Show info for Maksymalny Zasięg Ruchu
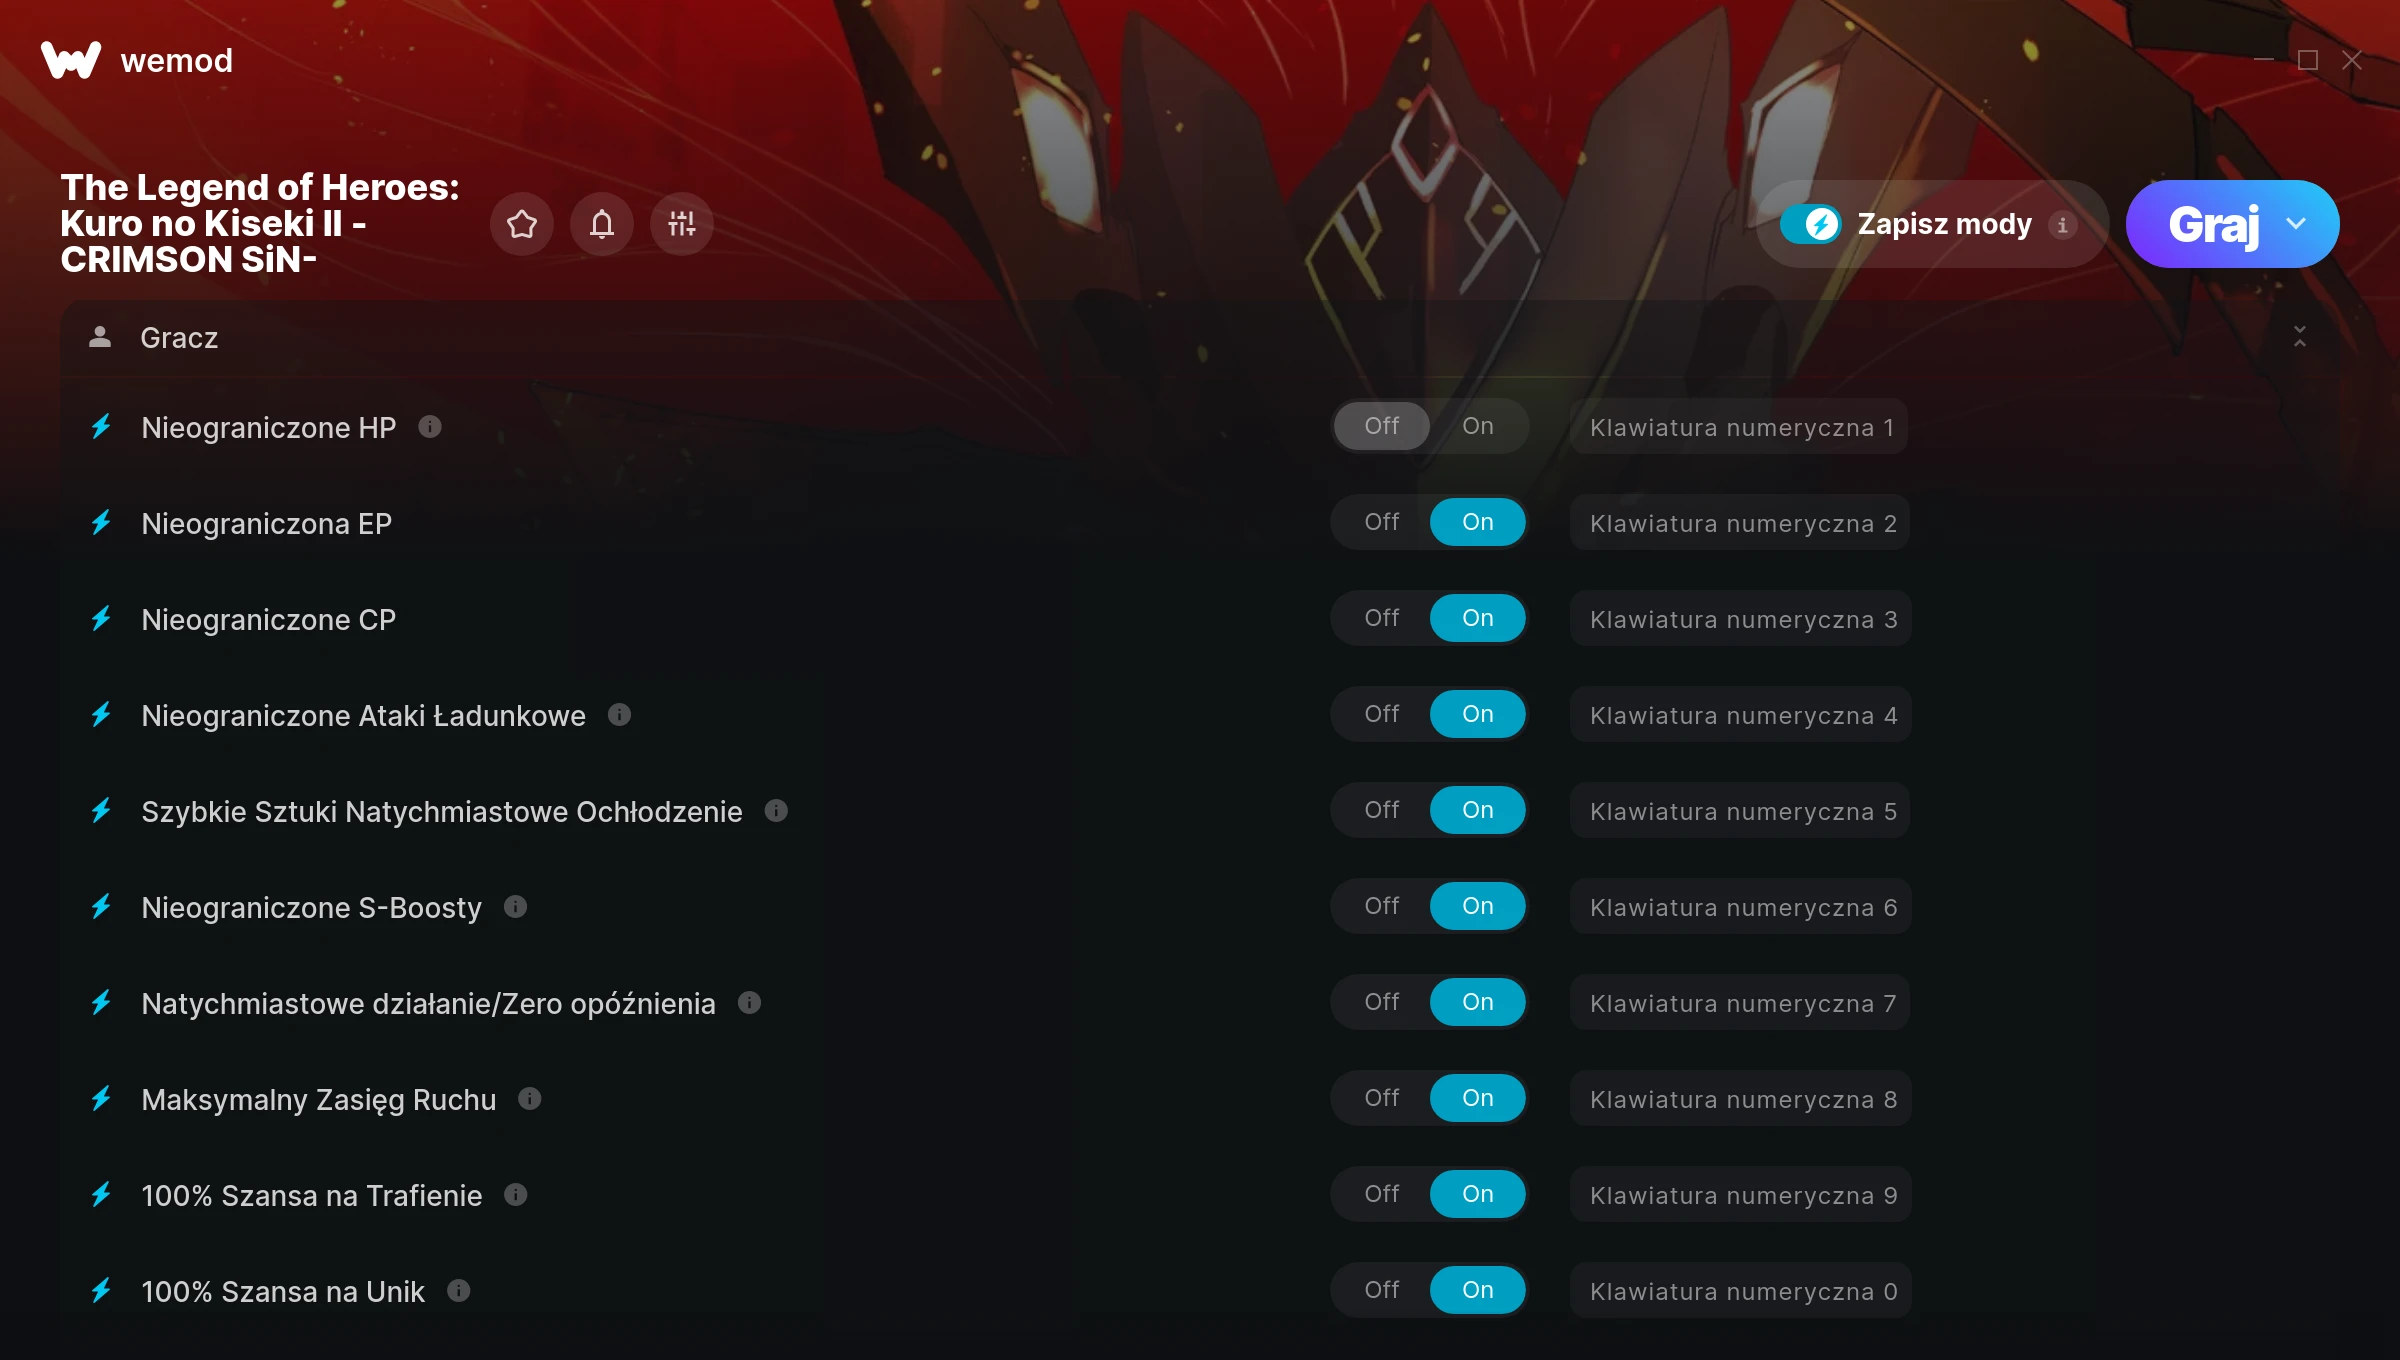Image resolution: width=2400 pixels, height=1360 pixels. click(530, 1099)
